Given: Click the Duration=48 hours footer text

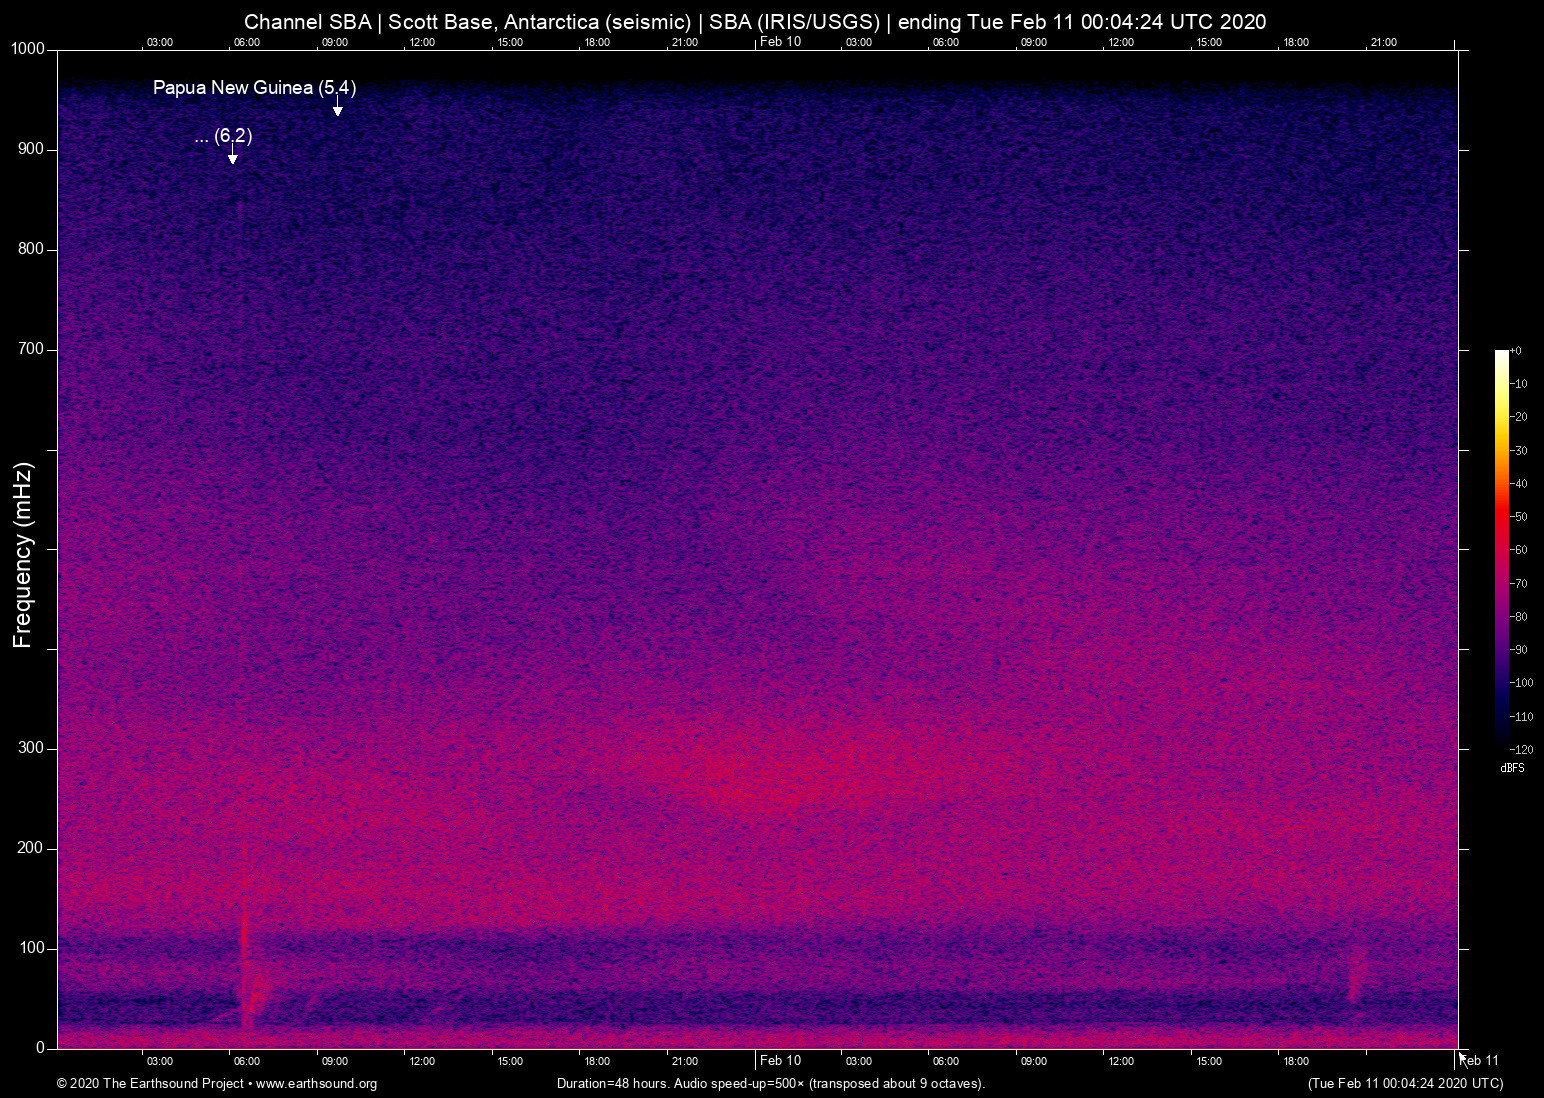Looking at the screenshot, I should point(770,1084).
